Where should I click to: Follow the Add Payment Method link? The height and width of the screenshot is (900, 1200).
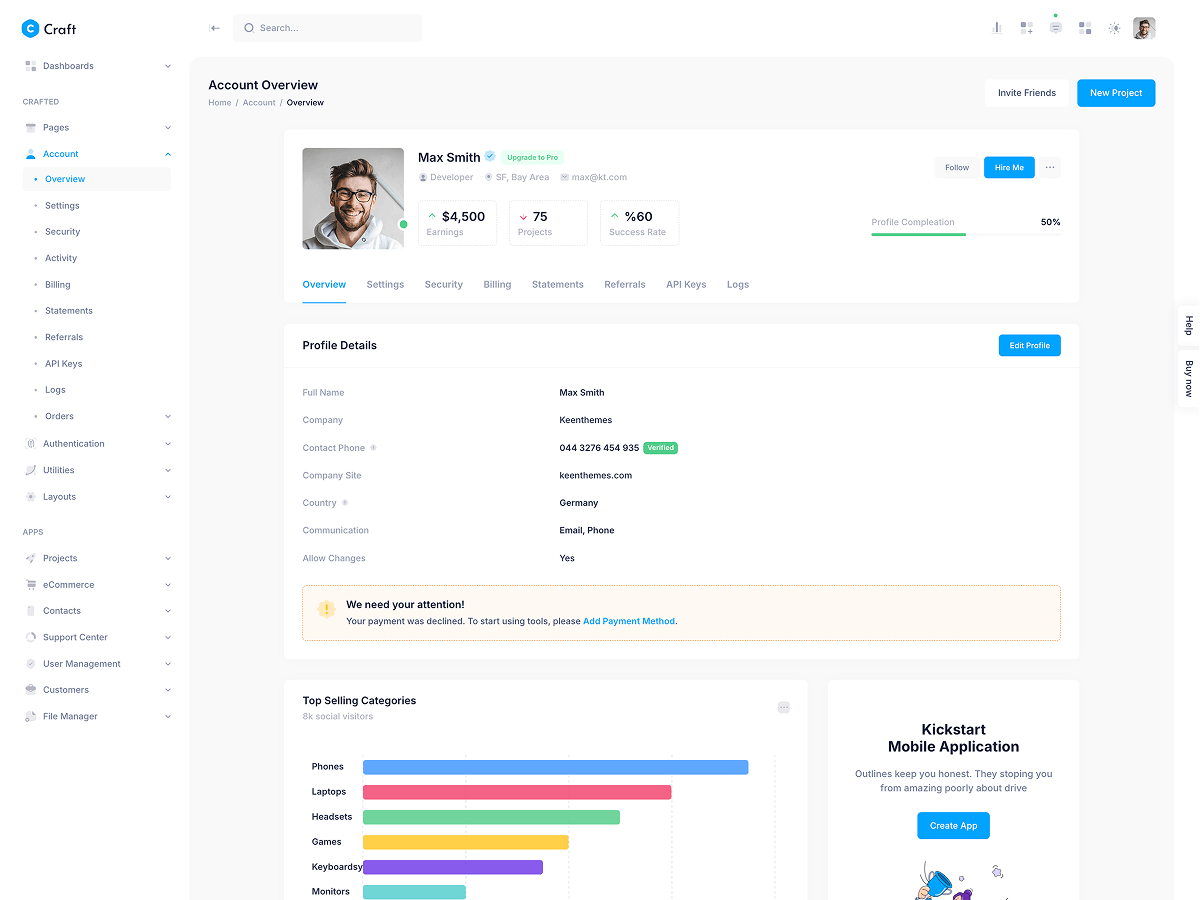[628, 621]
